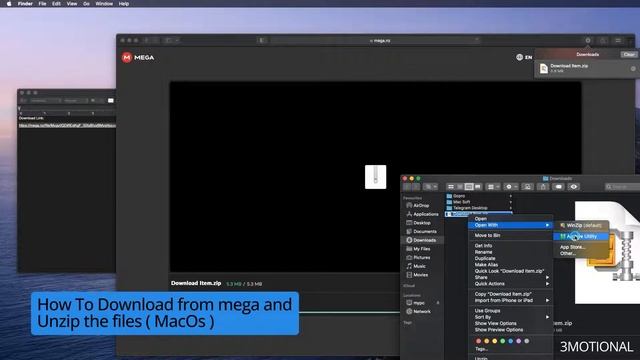Select Network in Finder sidebar
640x360 pixels.
pyautogui.click(x=420, y=311)
